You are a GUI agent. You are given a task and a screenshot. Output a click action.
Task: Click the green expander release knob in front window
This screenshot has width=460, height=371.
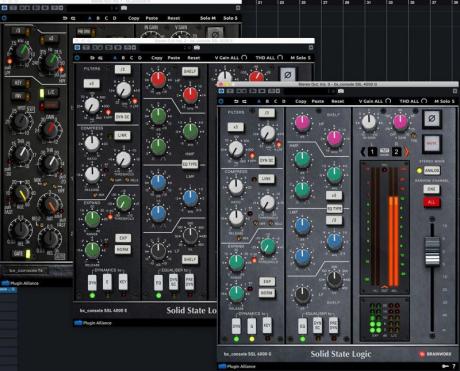coord(236,293)
